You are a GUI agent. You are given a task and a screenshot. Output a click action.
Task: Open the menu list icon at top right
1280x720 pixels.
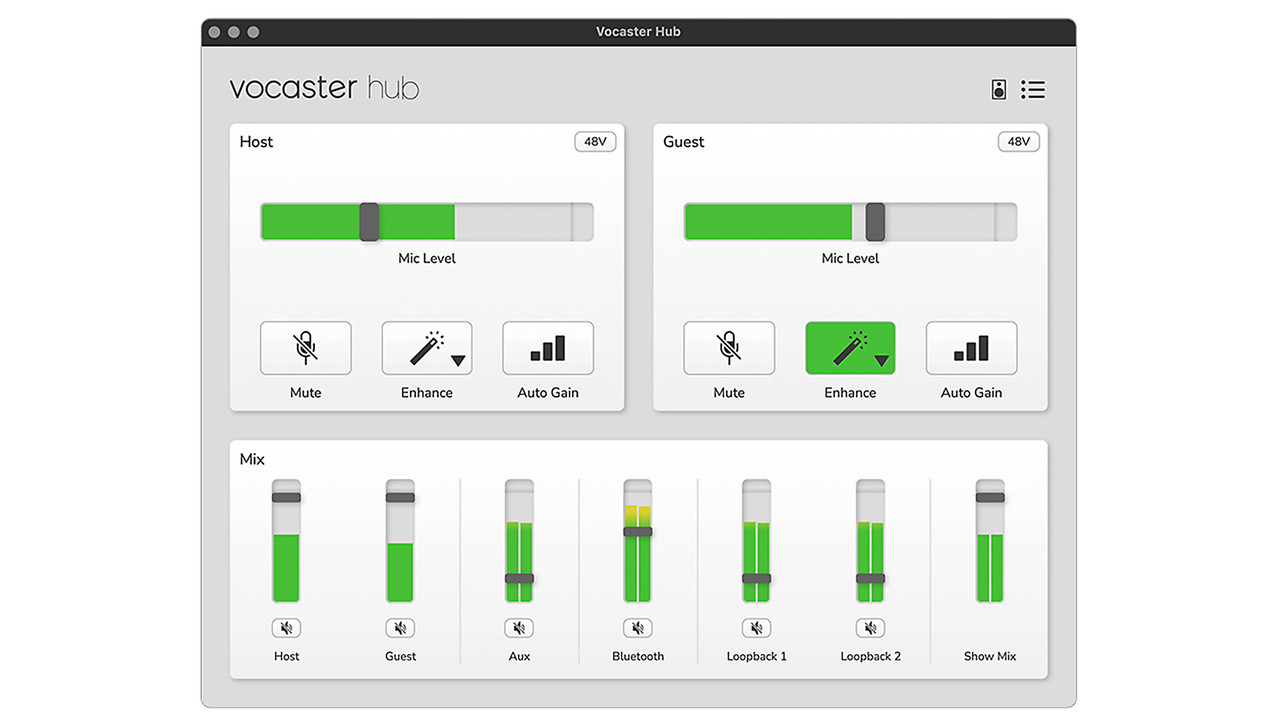pos(1032,89)
